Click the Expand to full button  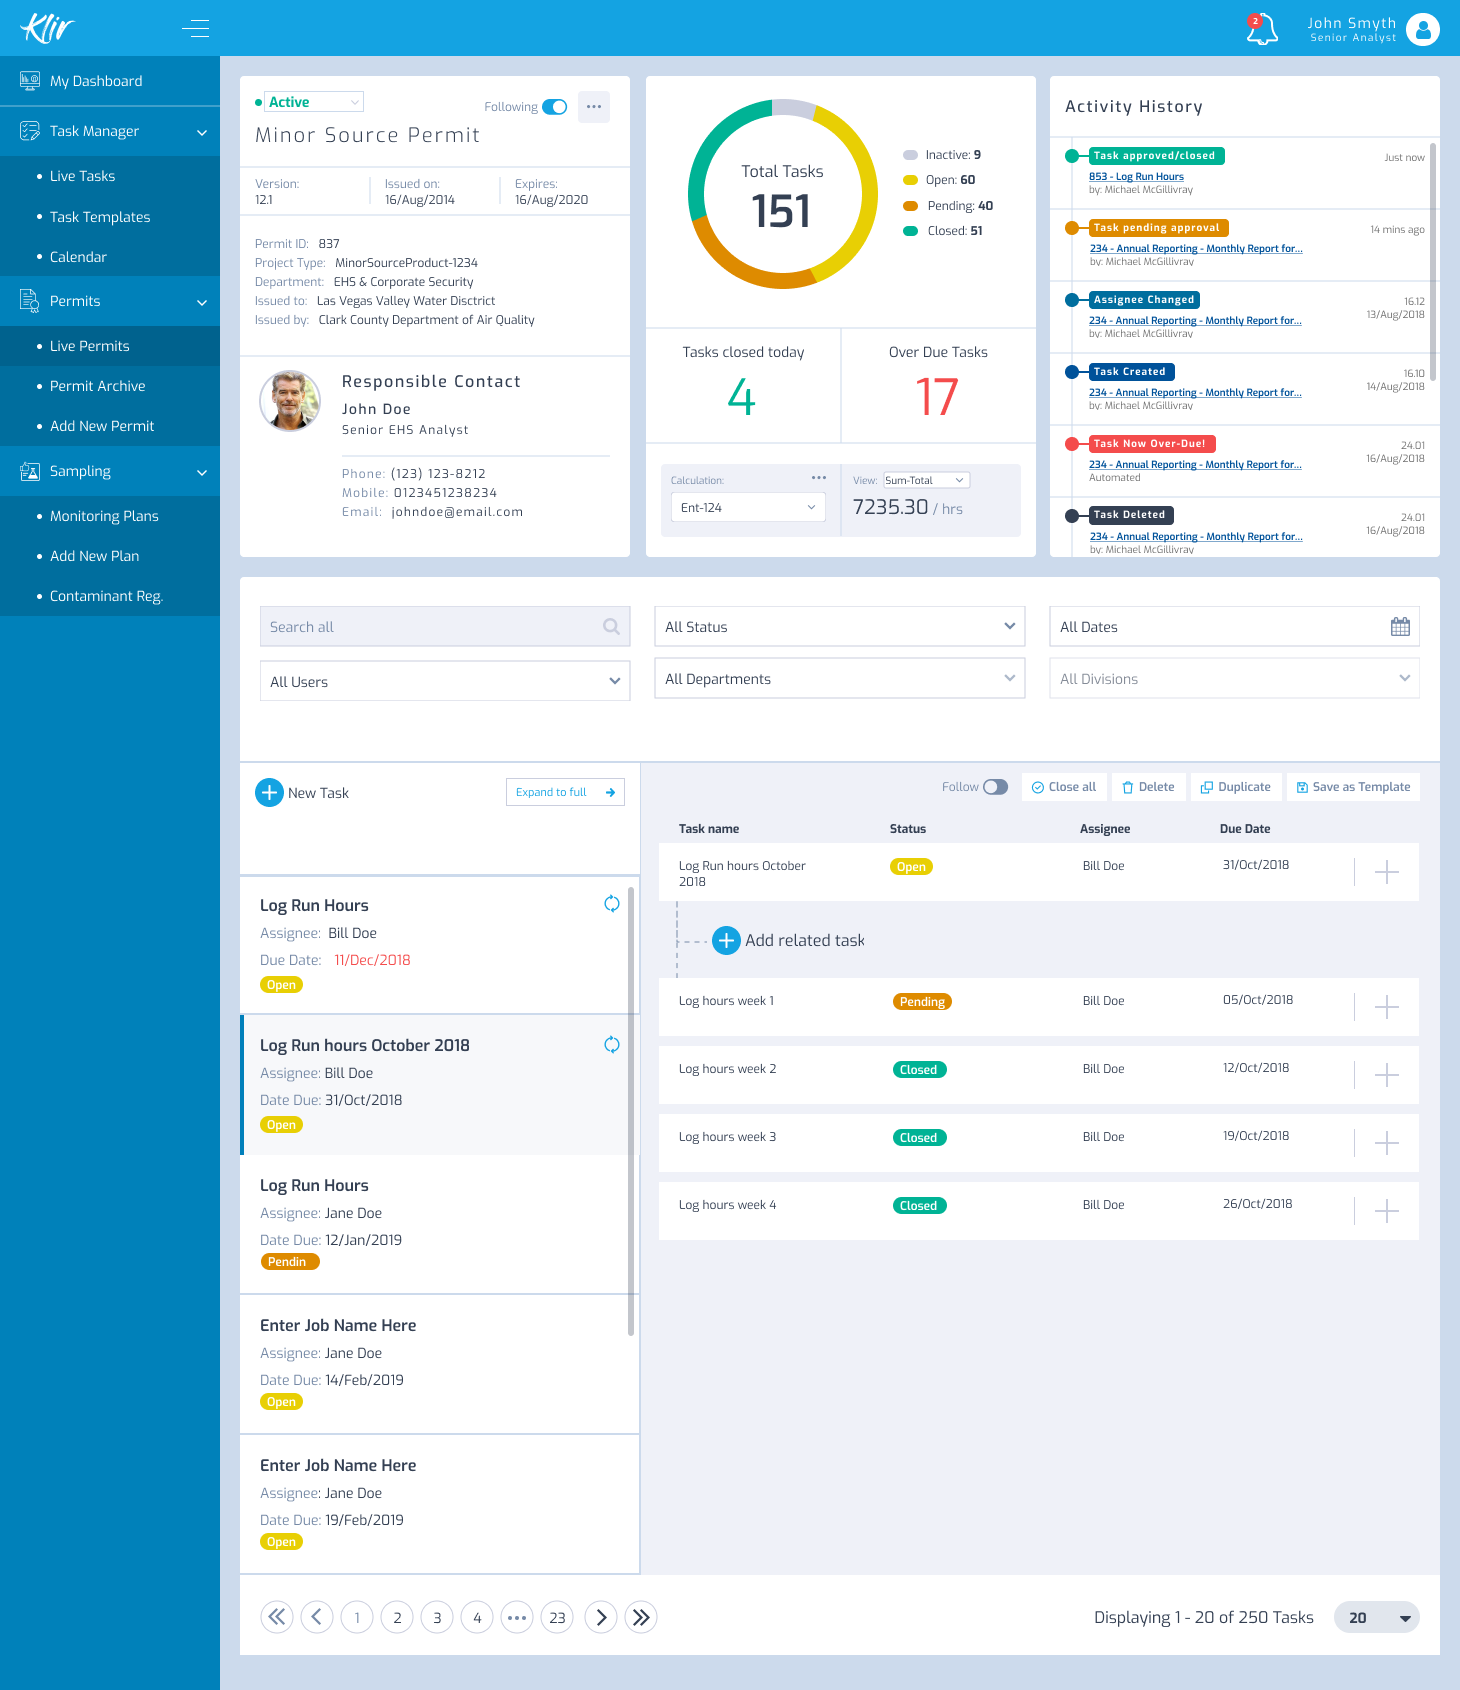coord(565,792)
